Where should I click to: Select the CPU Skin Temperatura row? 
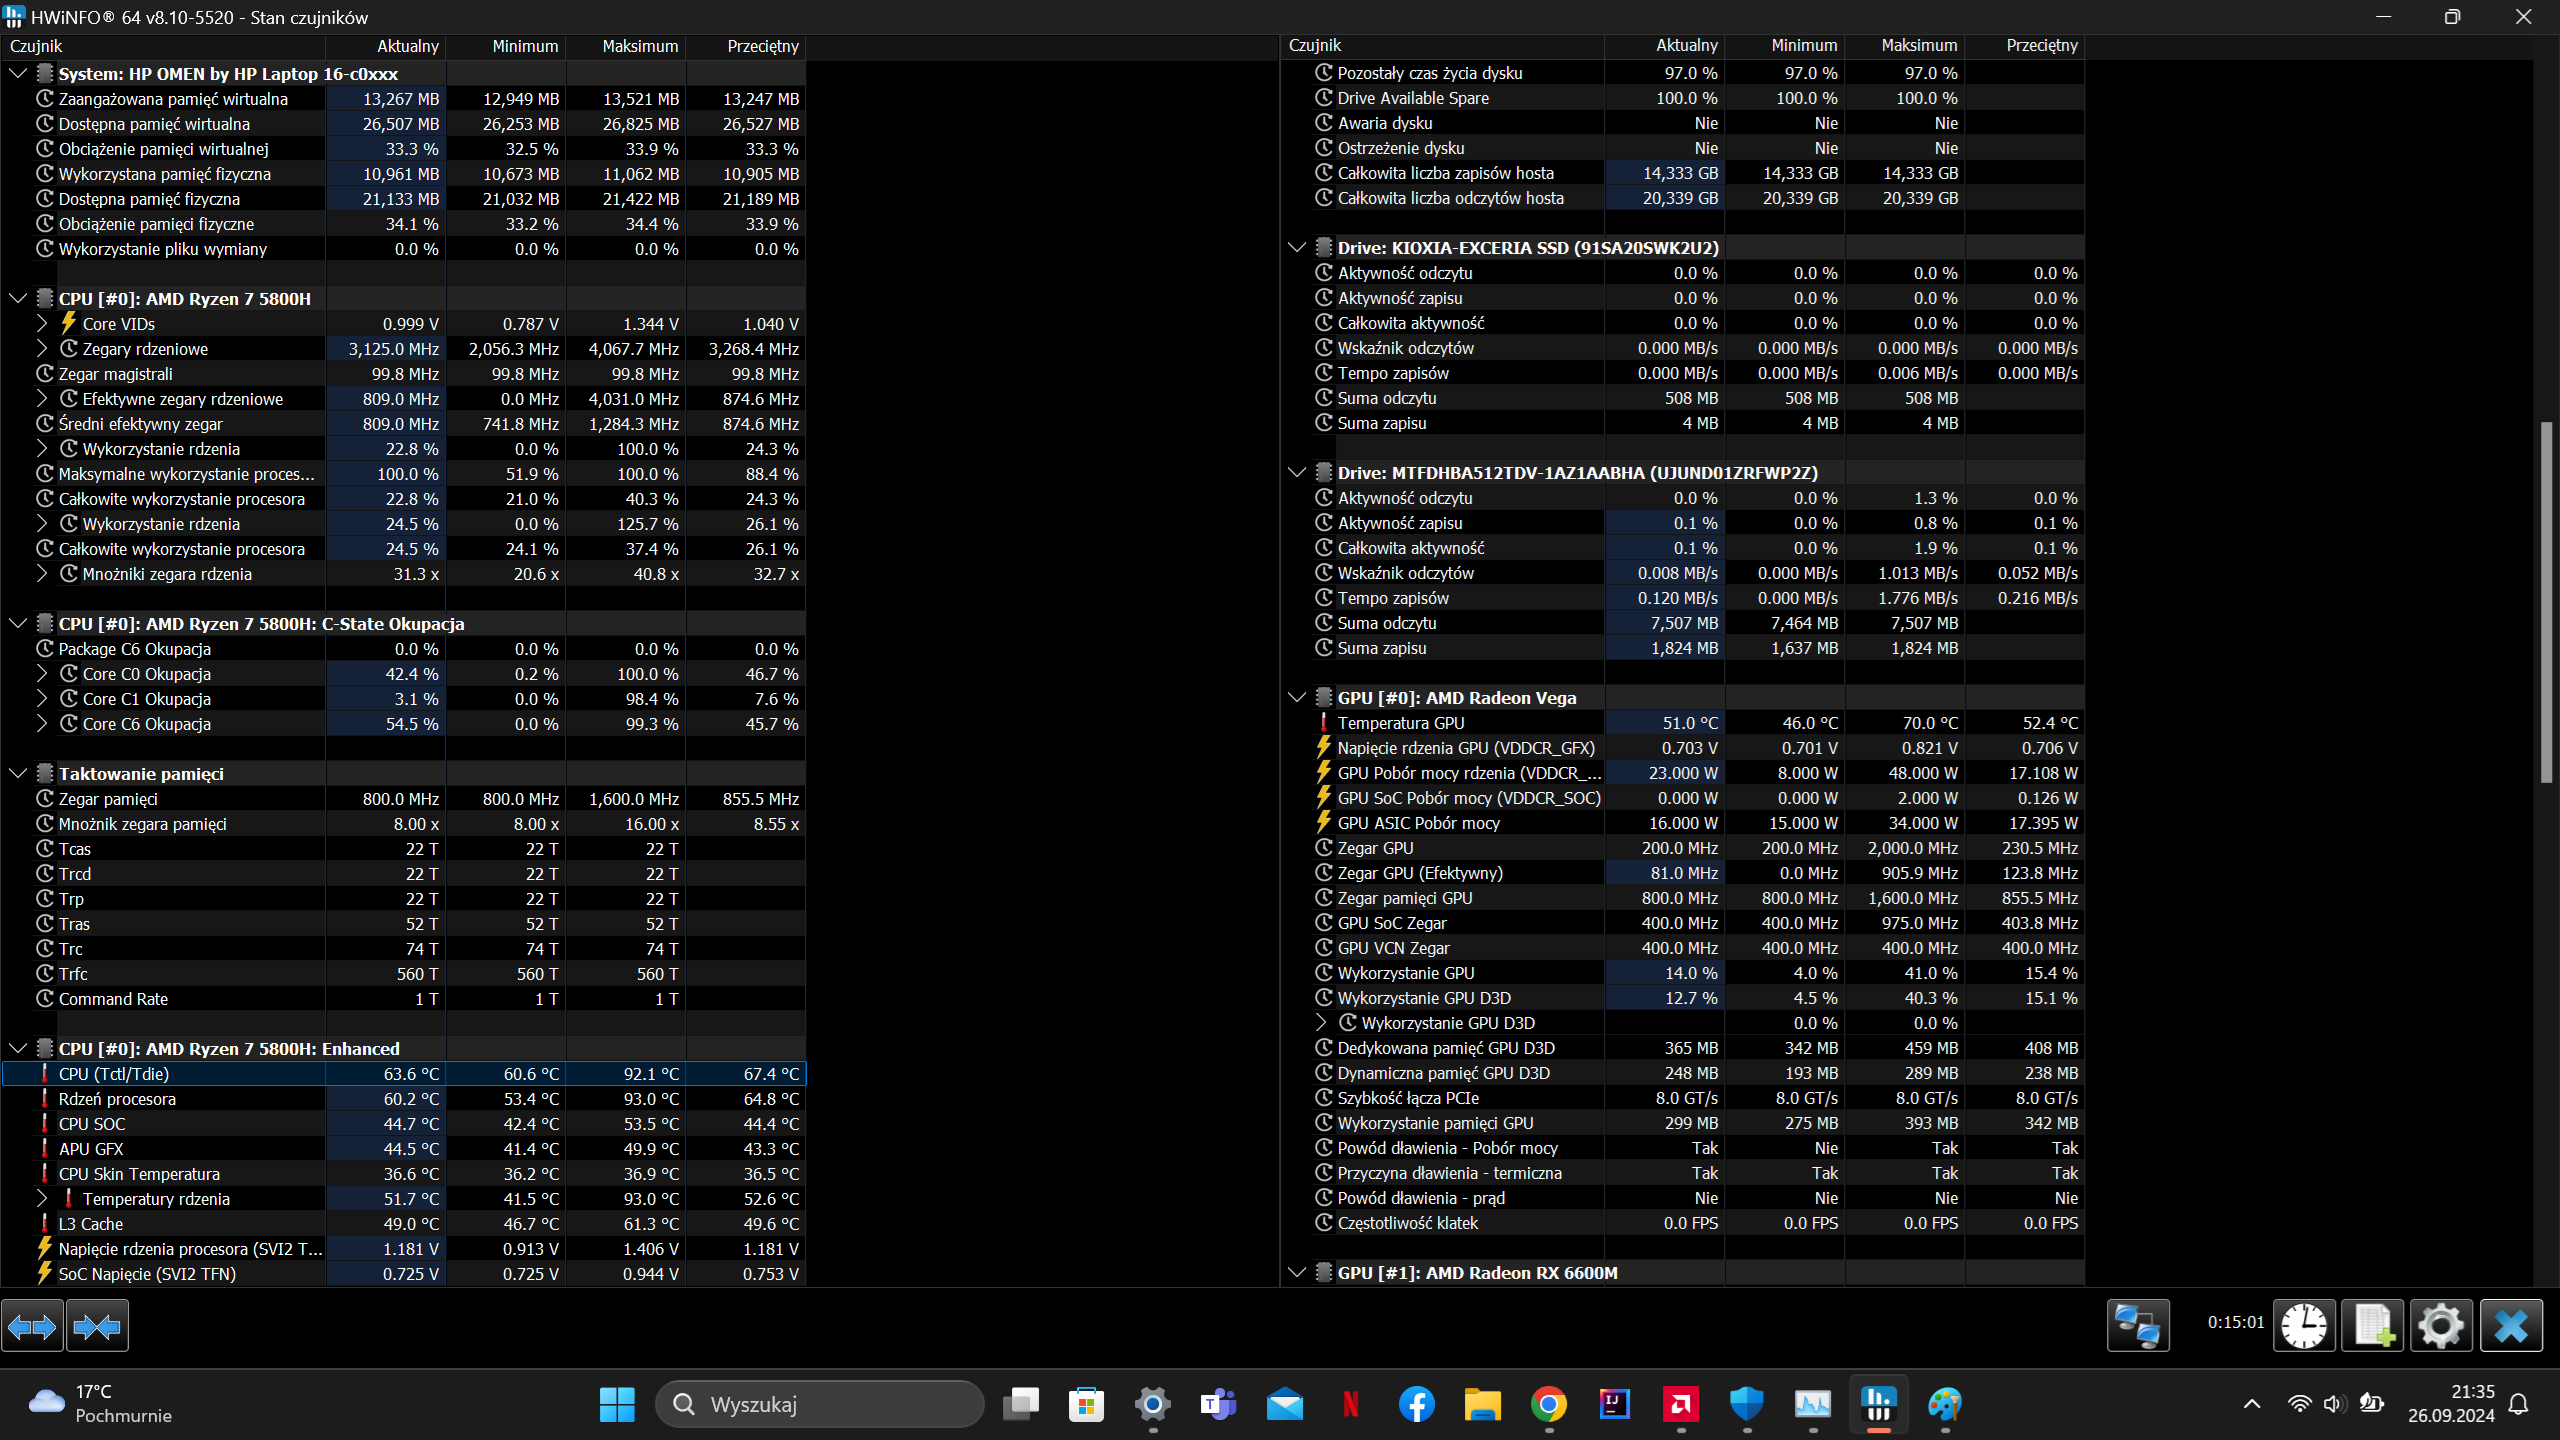pos(404,1173)
